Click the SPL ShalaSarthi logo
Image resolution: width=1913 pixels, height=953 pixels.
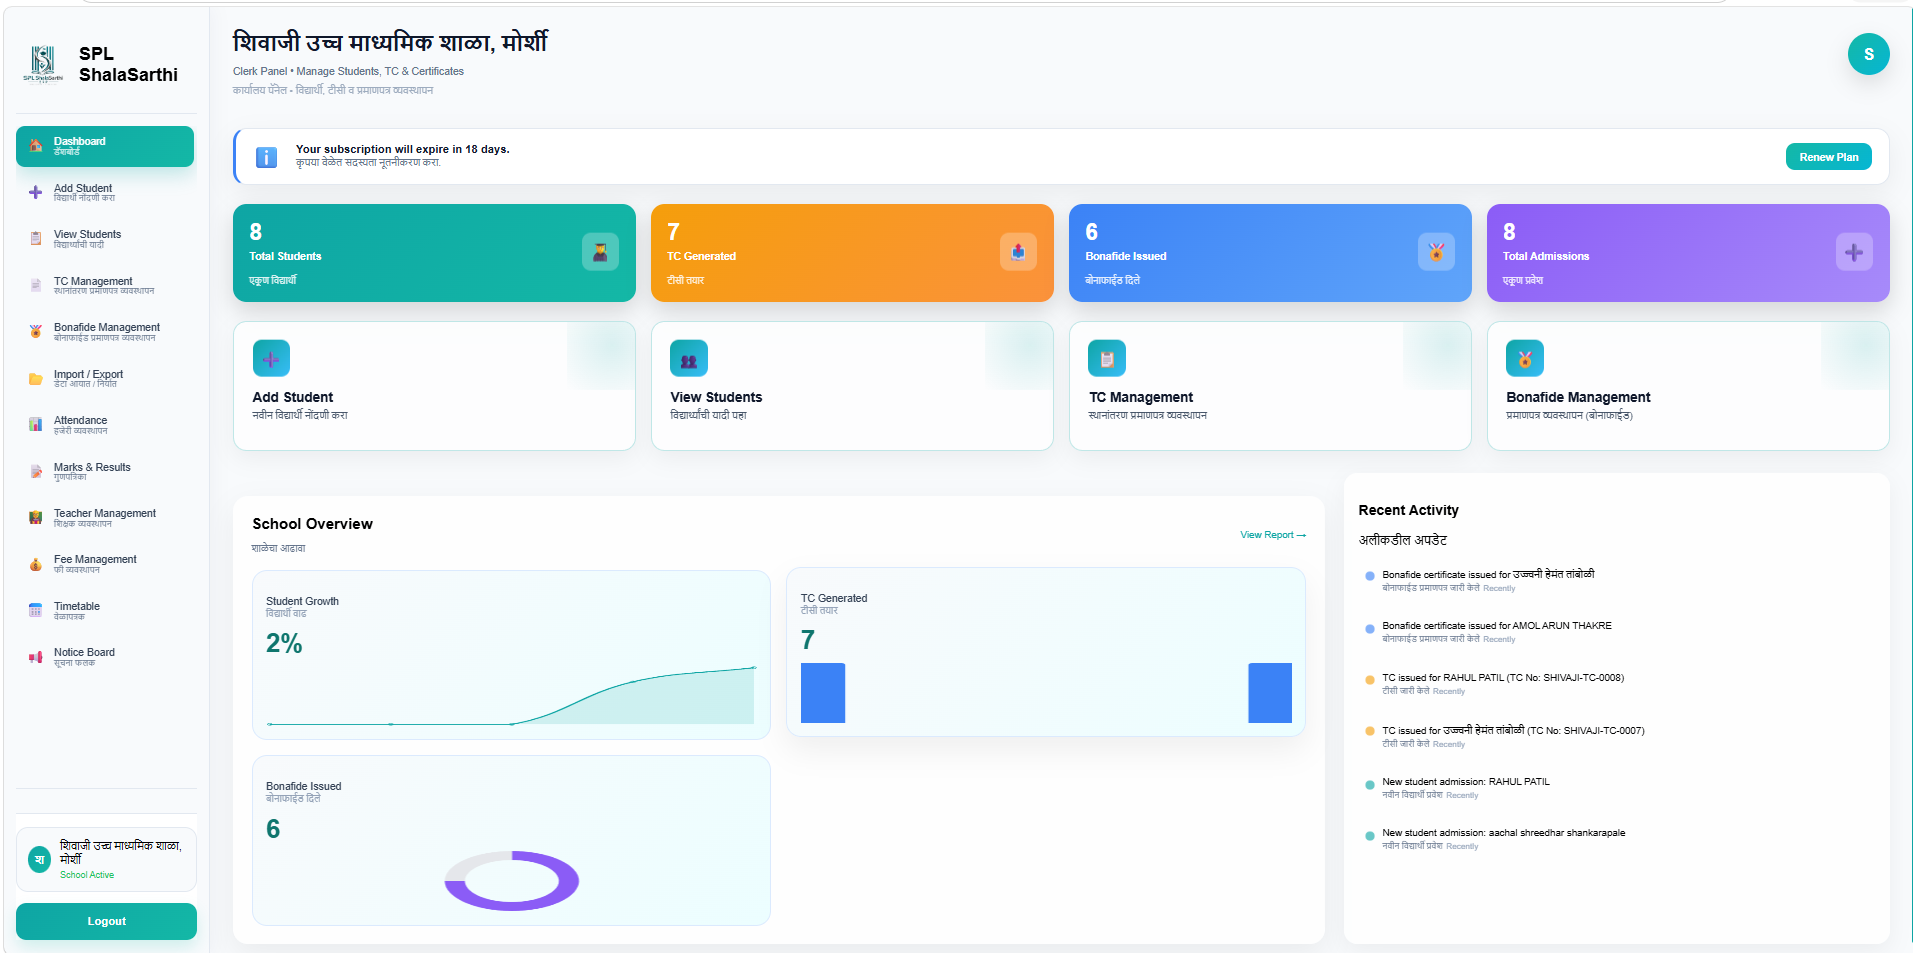pos(42,64)
